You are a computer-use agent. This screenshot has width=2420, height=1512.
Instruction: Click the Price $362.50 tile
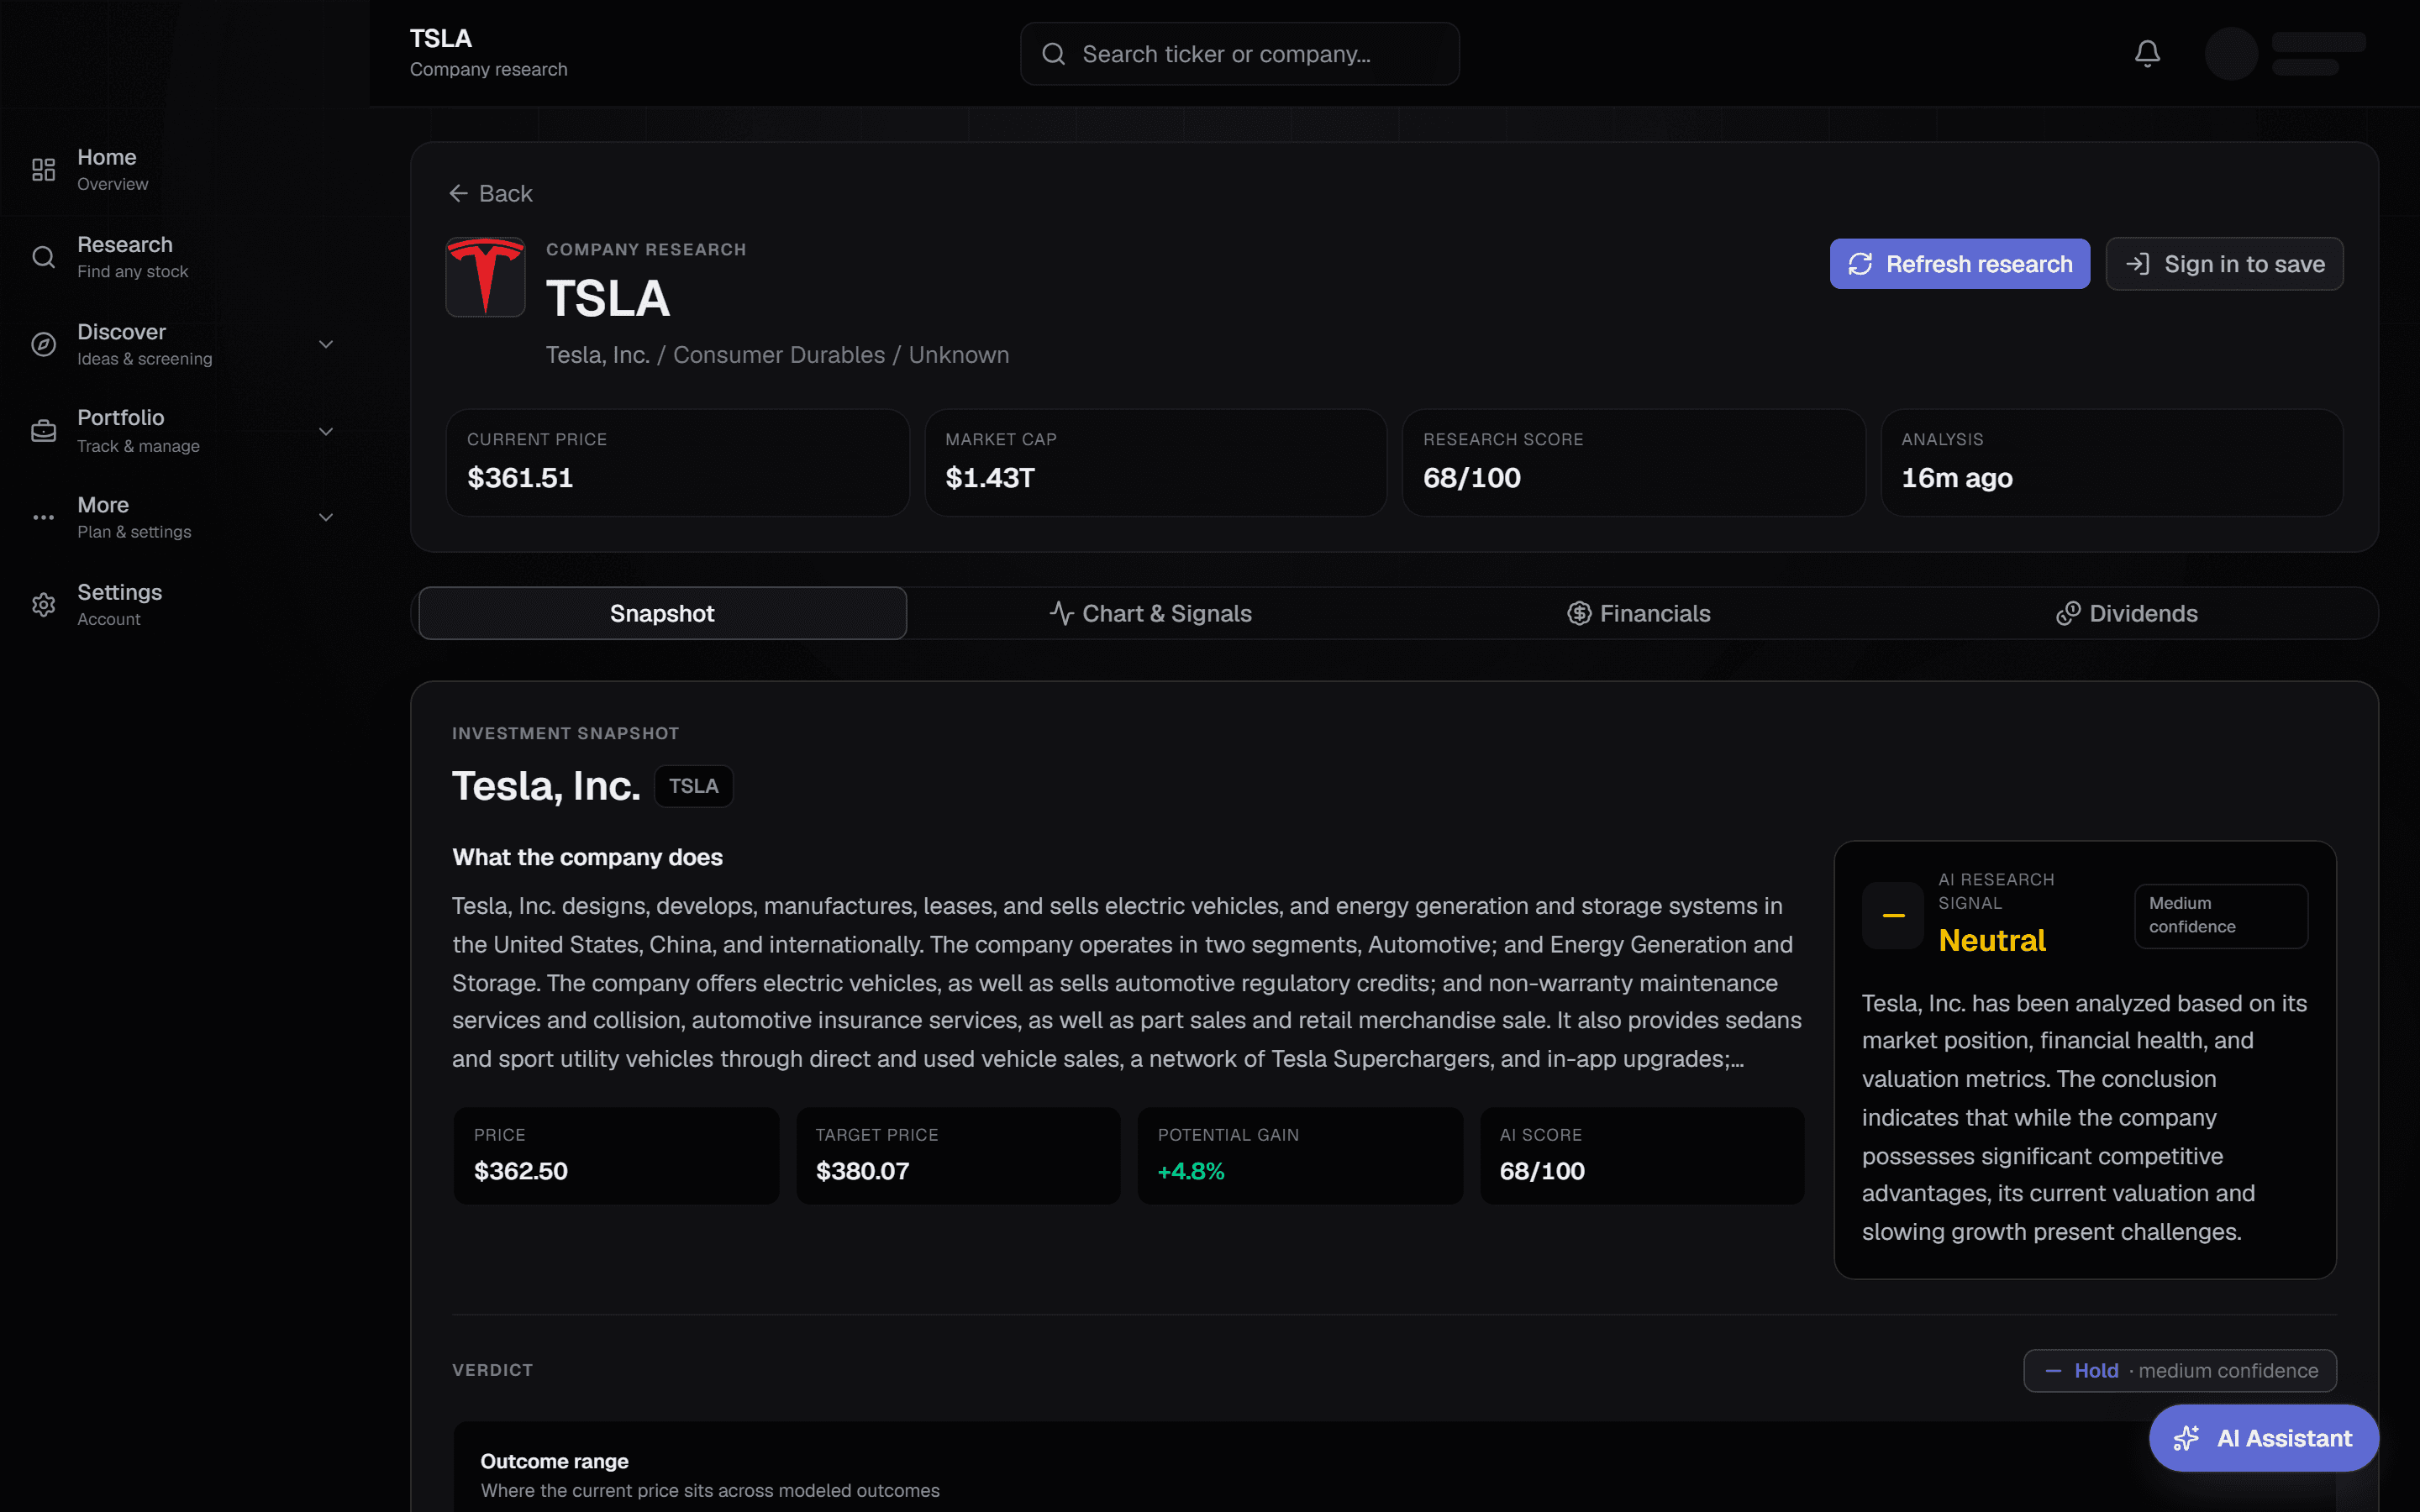[616, 1155]
